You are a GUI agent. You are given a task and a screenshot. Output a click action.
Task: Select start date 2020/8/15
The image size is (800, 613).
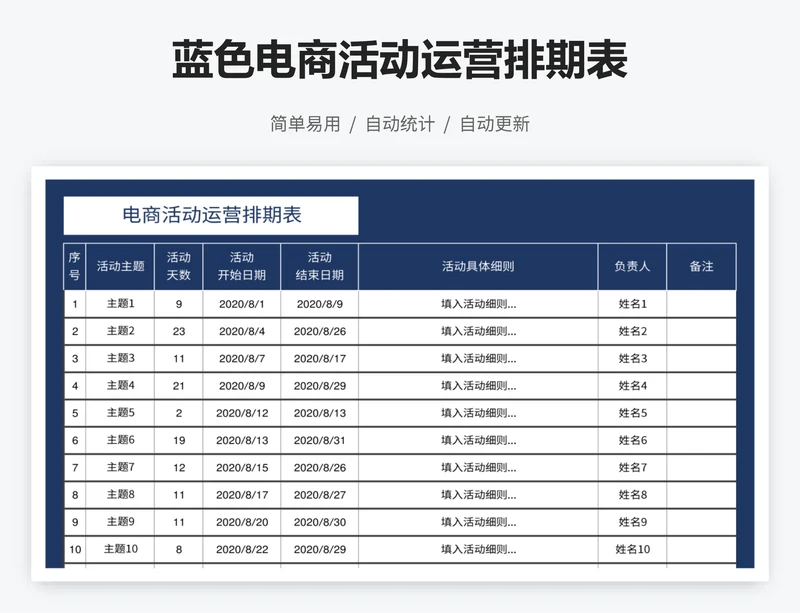[x=242, y=468]
